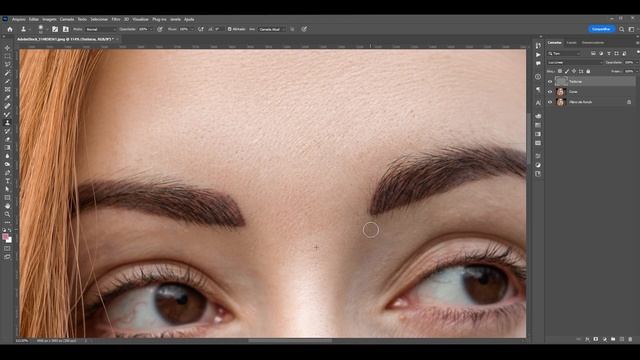The image size is (640, 360).
Task: Select the Healing Brush tool
Action: (7, 106)
